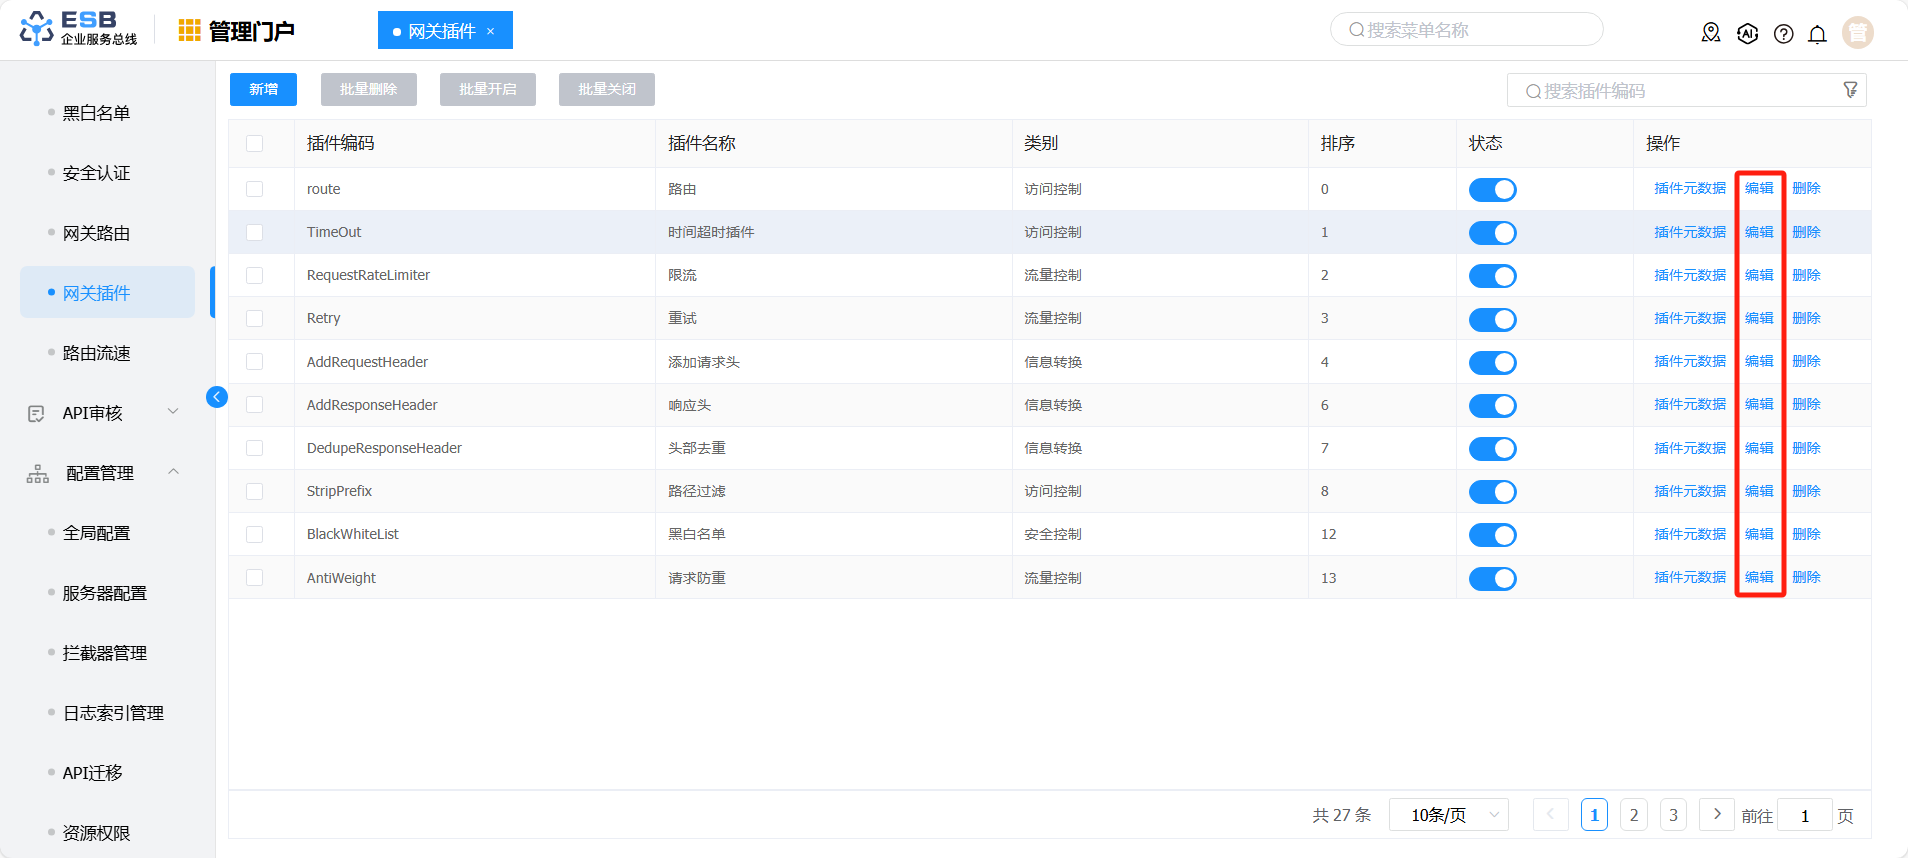This screenshot has width=1908, height=858.
Task: Close the 网关插件 tab
Action: [491, 32]
